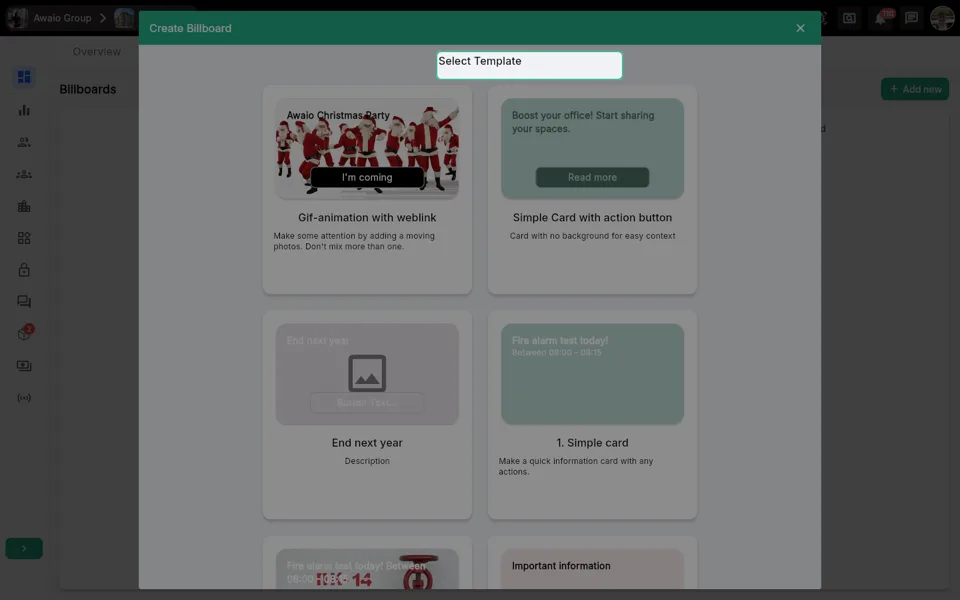The width and height of the screenshot is (960, 600).
Task: Open the buildings icon in the sidebar
Action: [24, 206]
